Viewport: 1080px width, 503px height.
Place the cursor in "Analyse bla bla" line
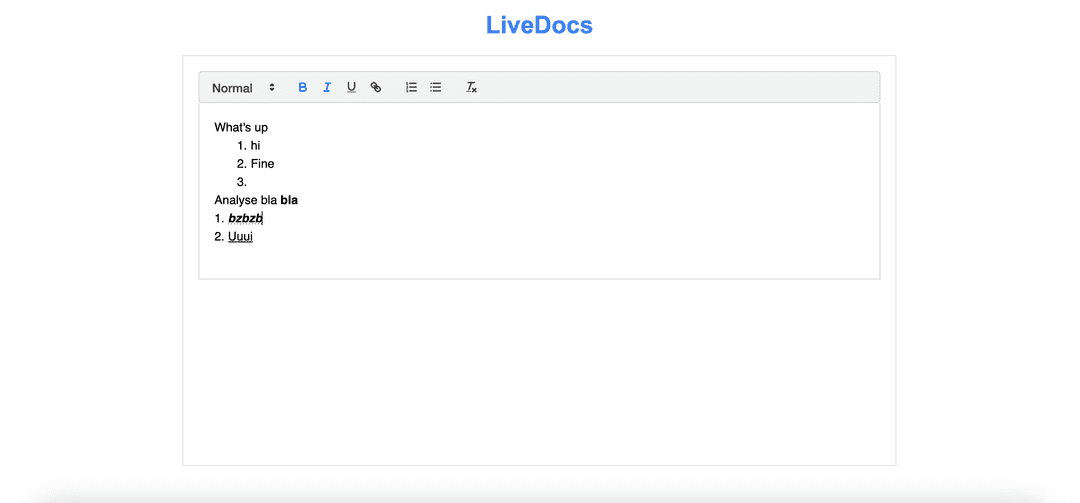(x=256, y=201)
